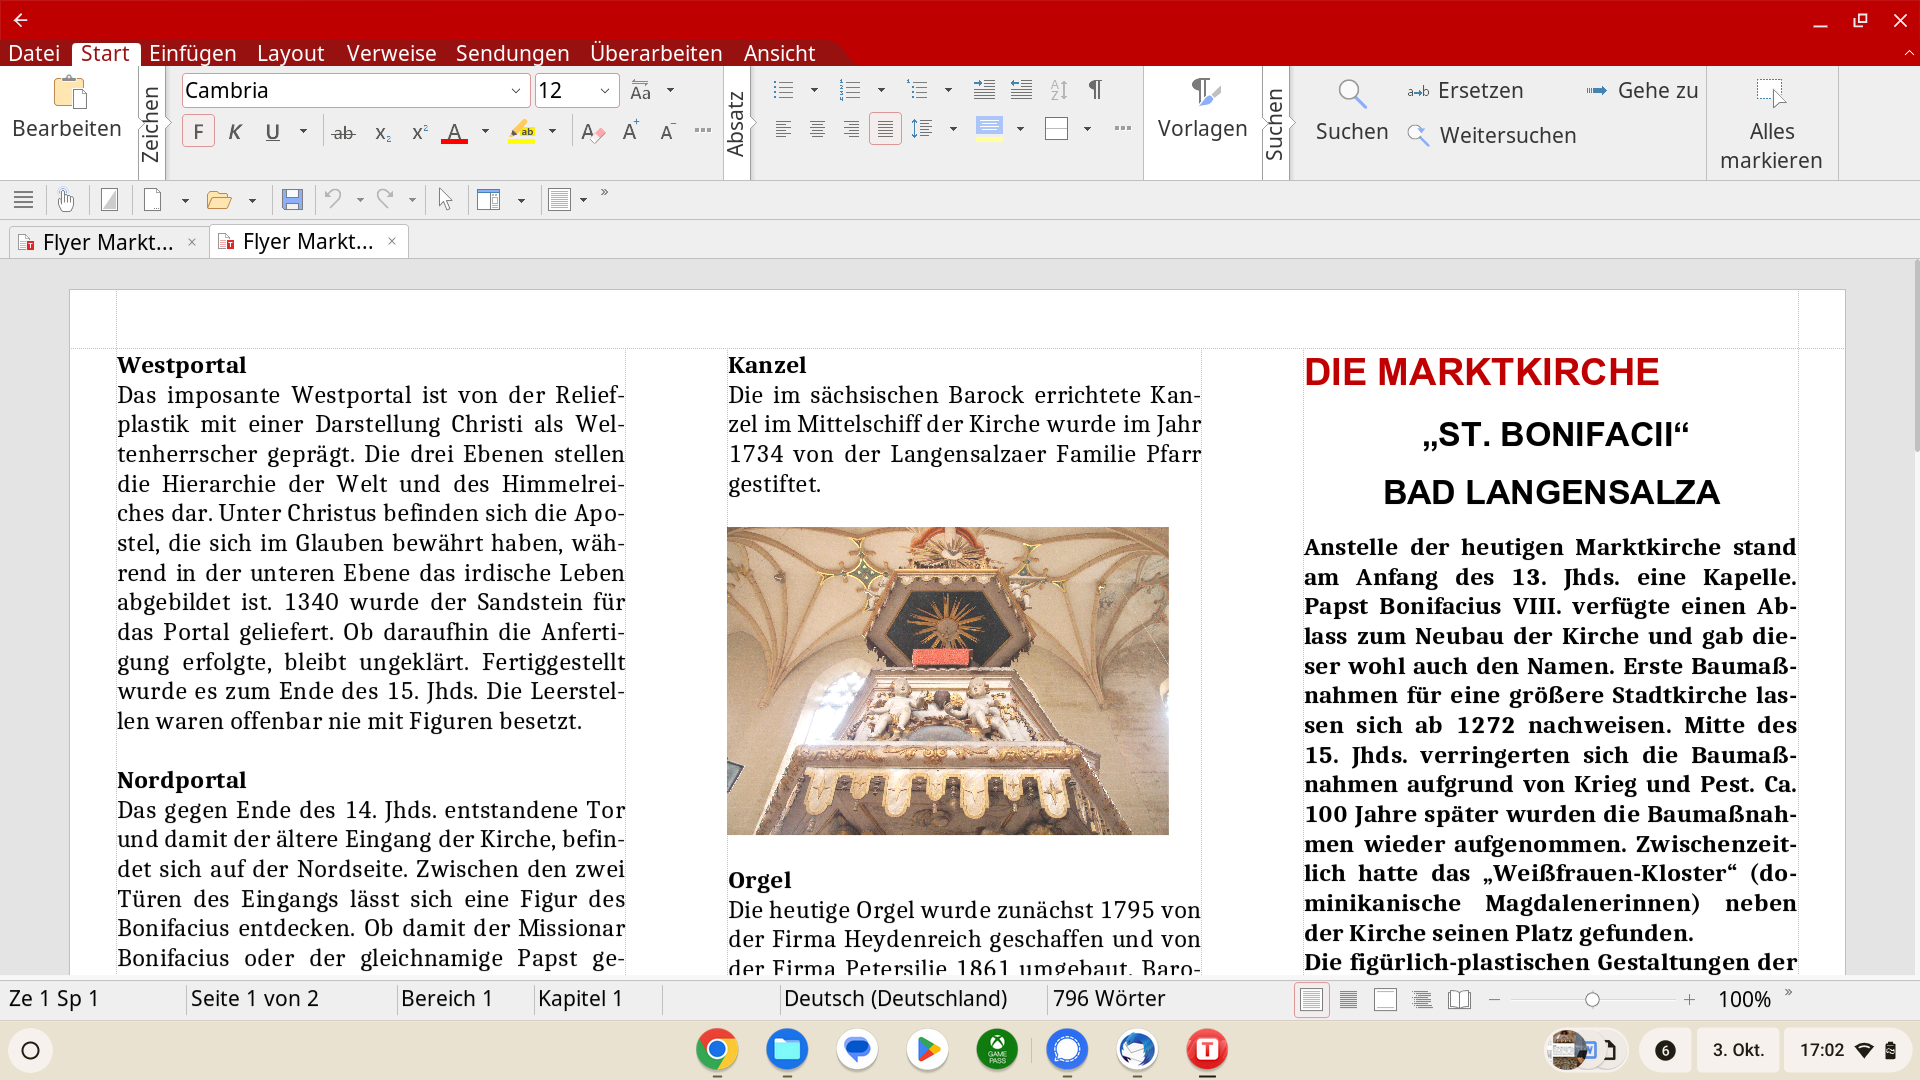Open the font size dropdown

click(604, 91)
